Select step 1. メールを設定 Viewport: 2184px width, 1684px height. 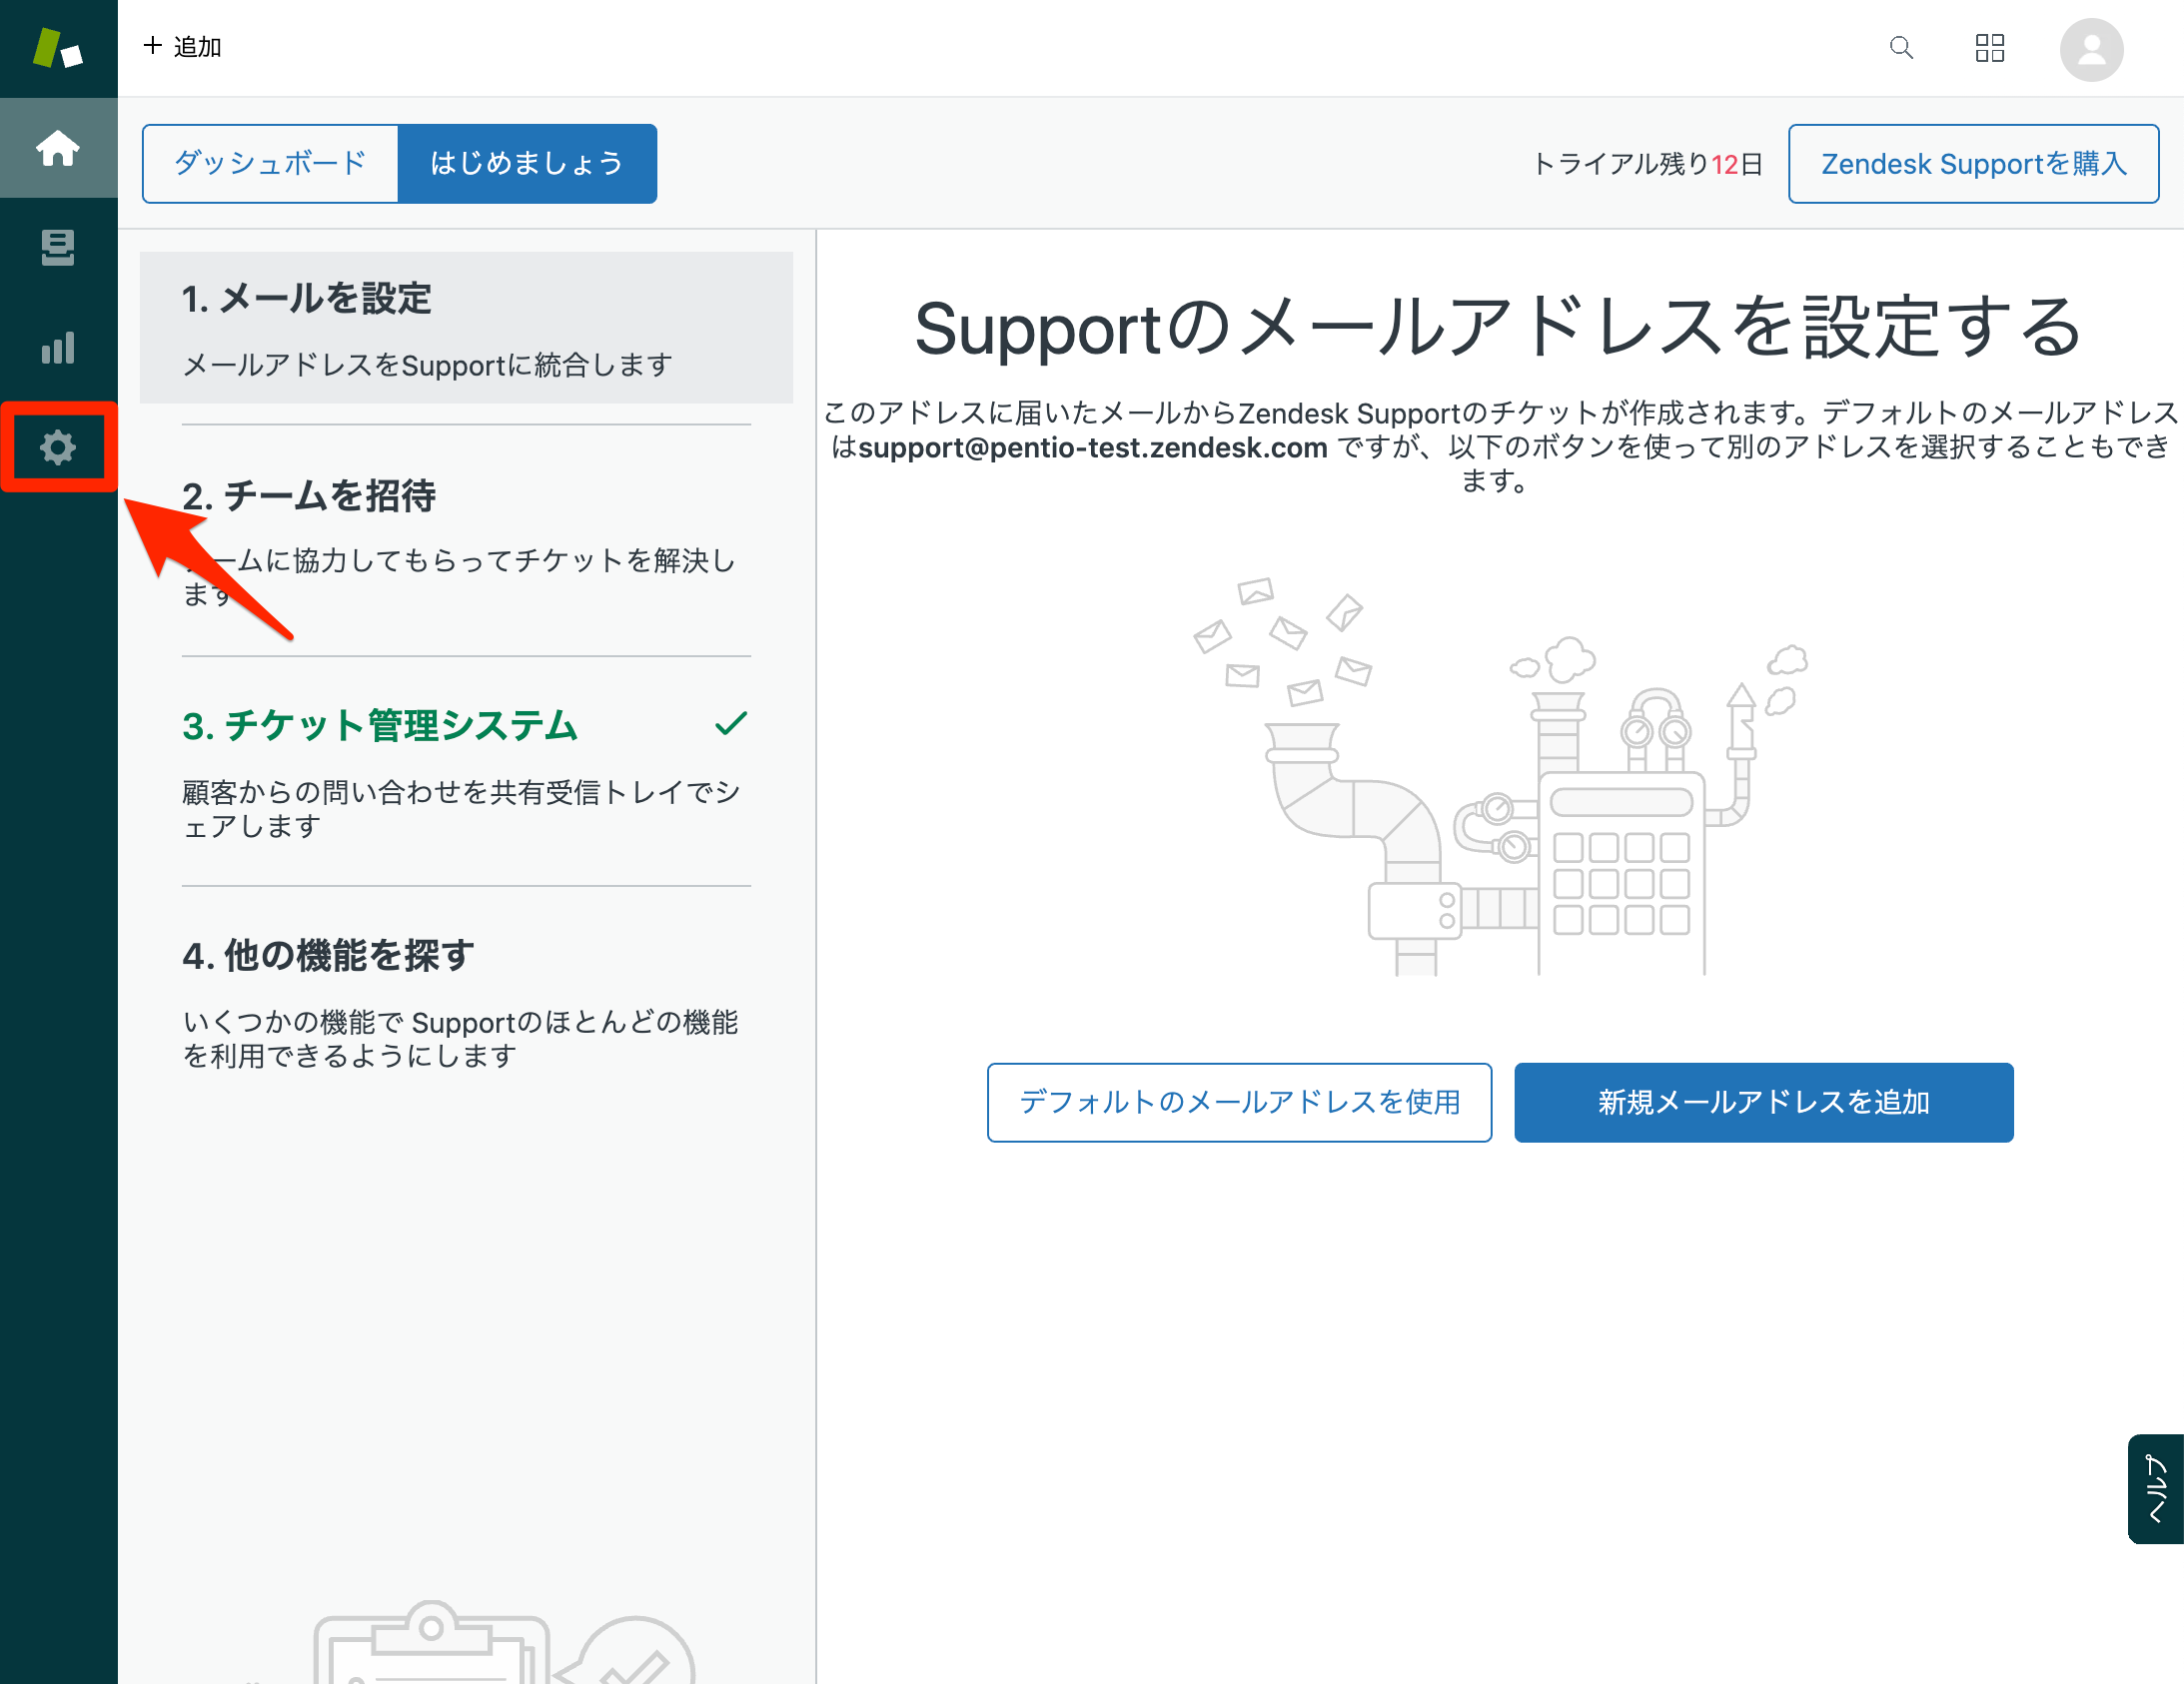(x=466, y=328)
